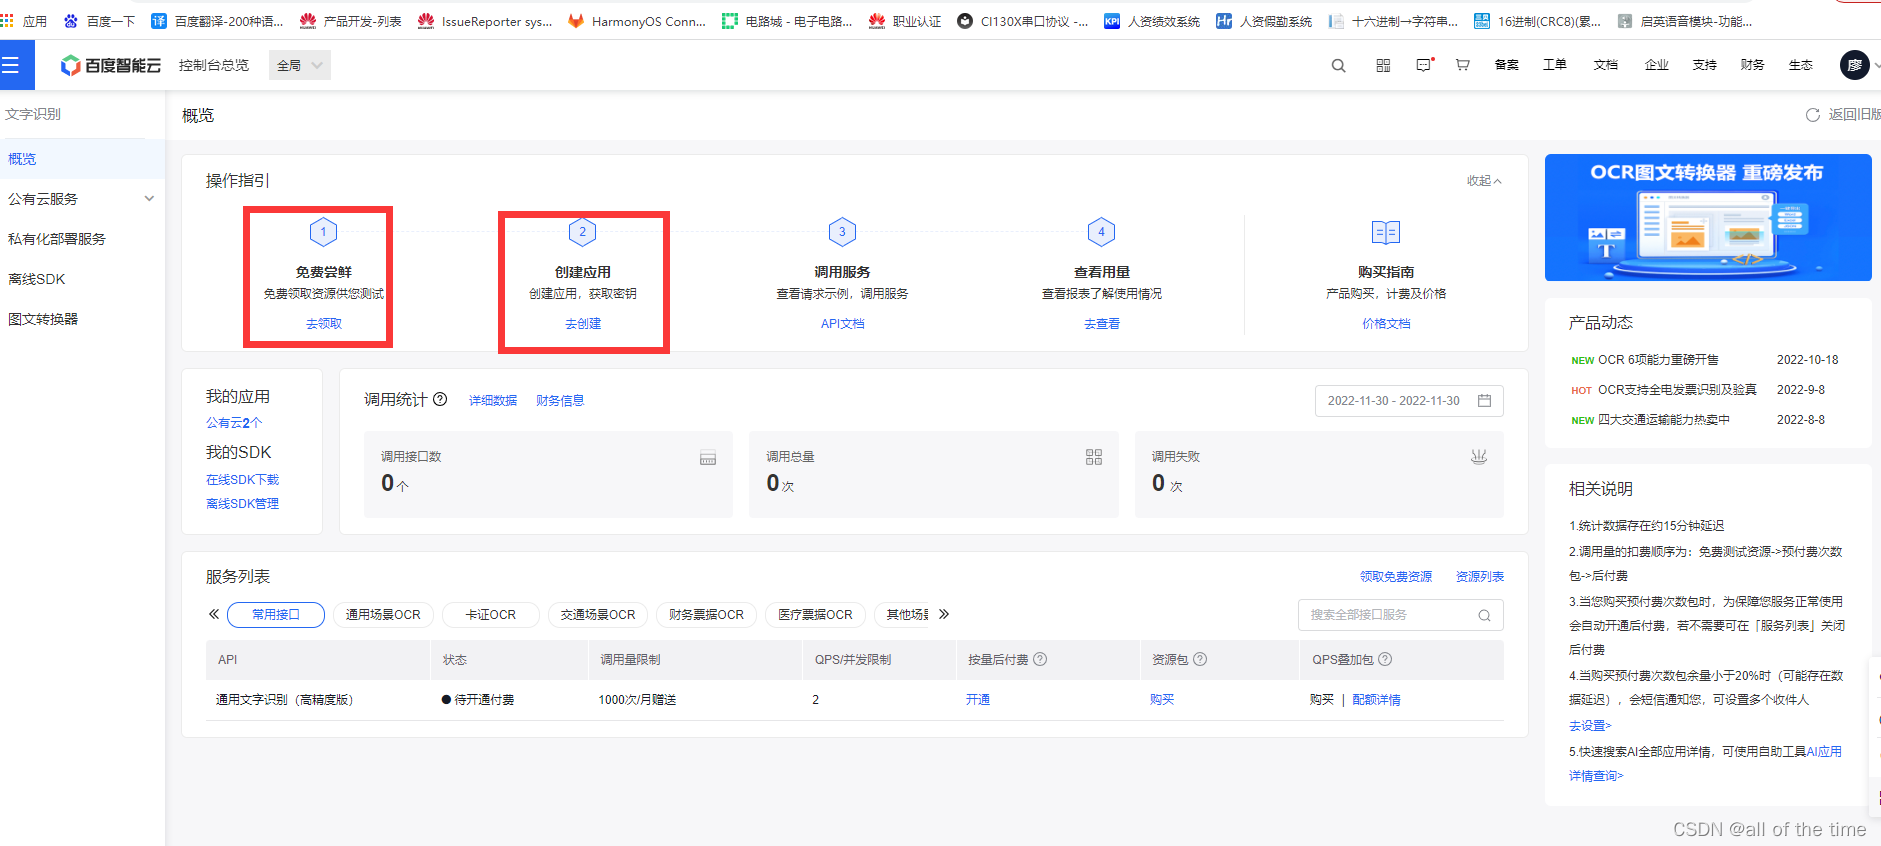
Task: Click the icon in the 调用失败 card
Action: click(x=1479, y=457)
